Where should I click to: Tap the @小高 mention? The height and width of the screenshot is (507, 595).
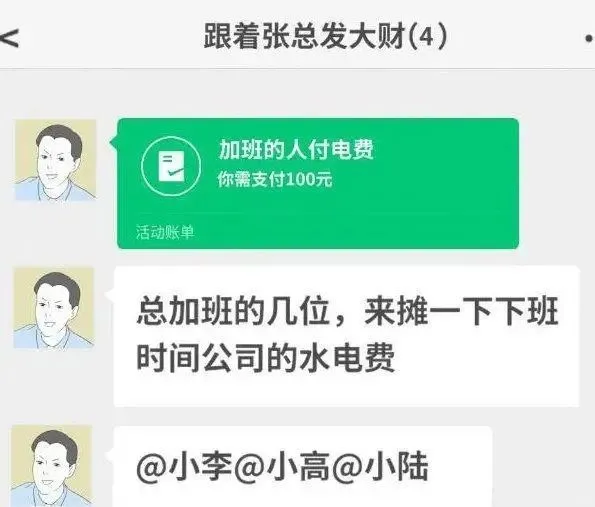pos(282,466)
